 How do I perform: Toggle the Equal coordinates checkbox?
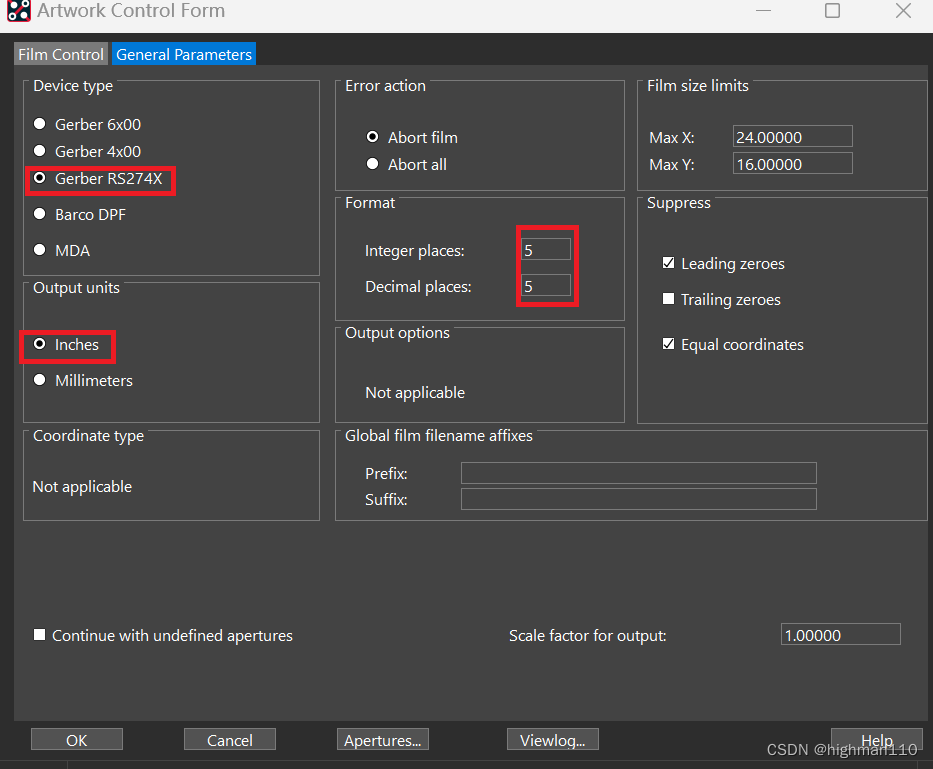coord(669,344)
